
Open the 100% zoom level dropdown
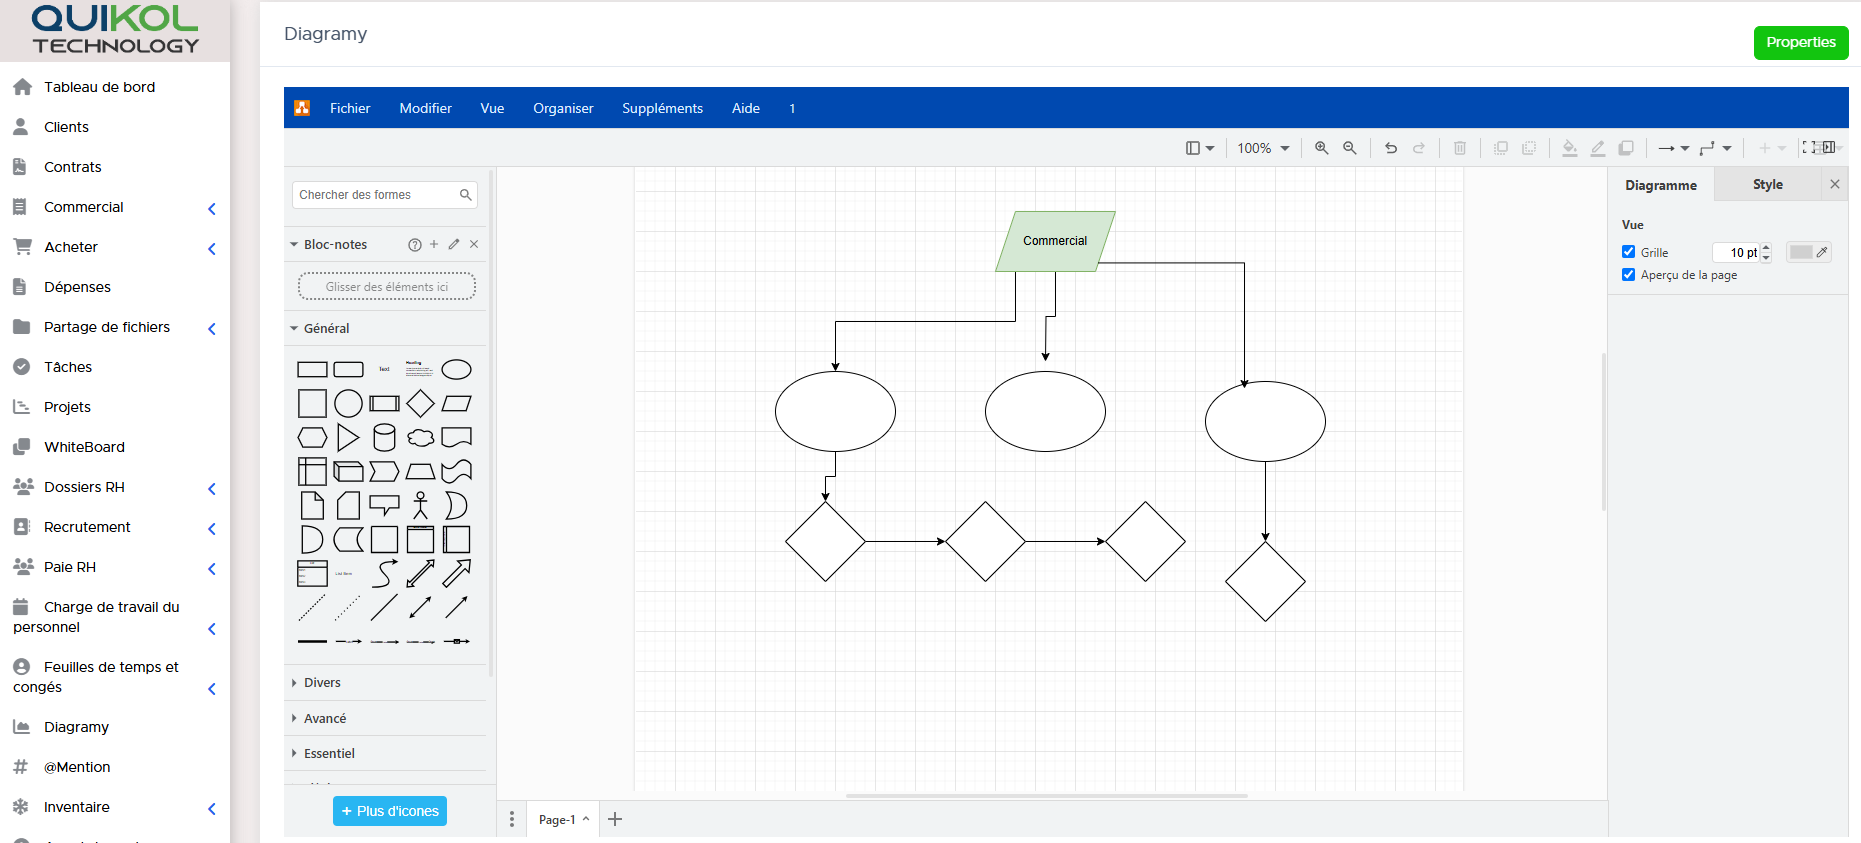click(1263, 148)
